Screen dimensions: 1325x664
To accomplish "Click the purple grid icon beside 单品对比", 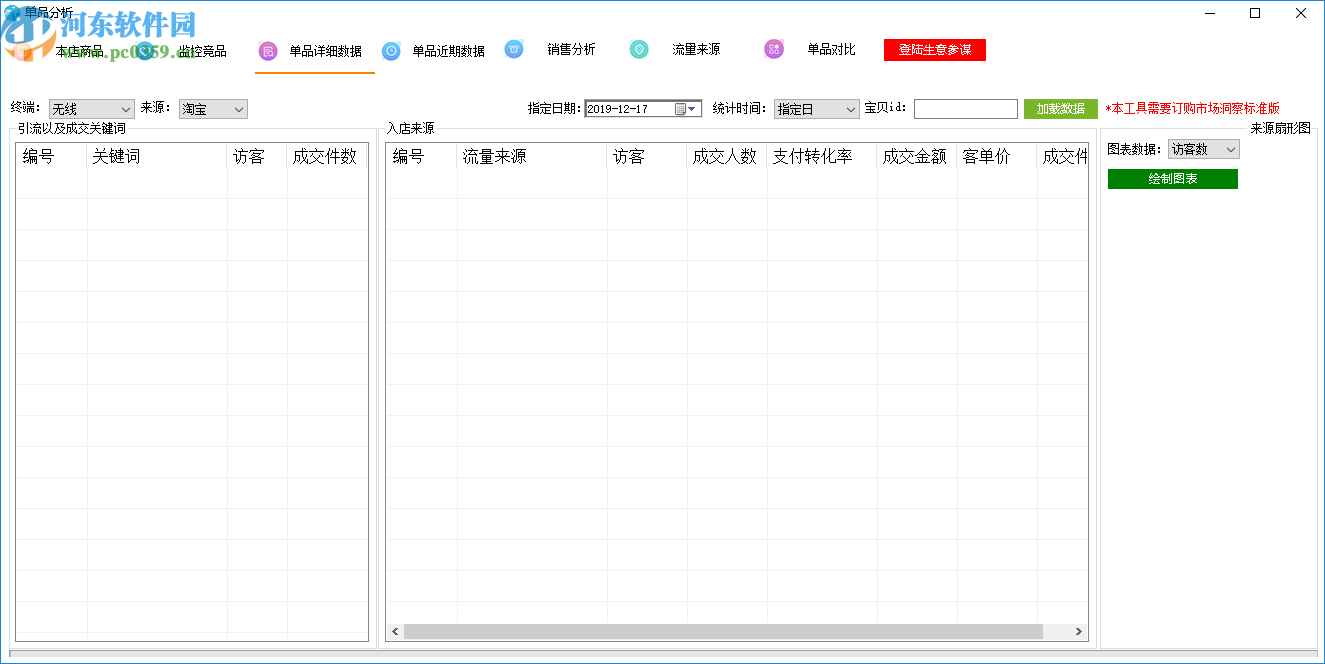I will pyautogui.click(x=774, y=49).
